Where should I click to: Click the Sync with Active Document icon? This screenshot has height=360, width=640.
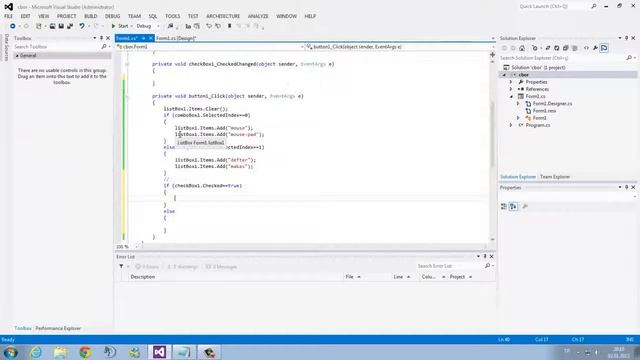click(548, 48)
